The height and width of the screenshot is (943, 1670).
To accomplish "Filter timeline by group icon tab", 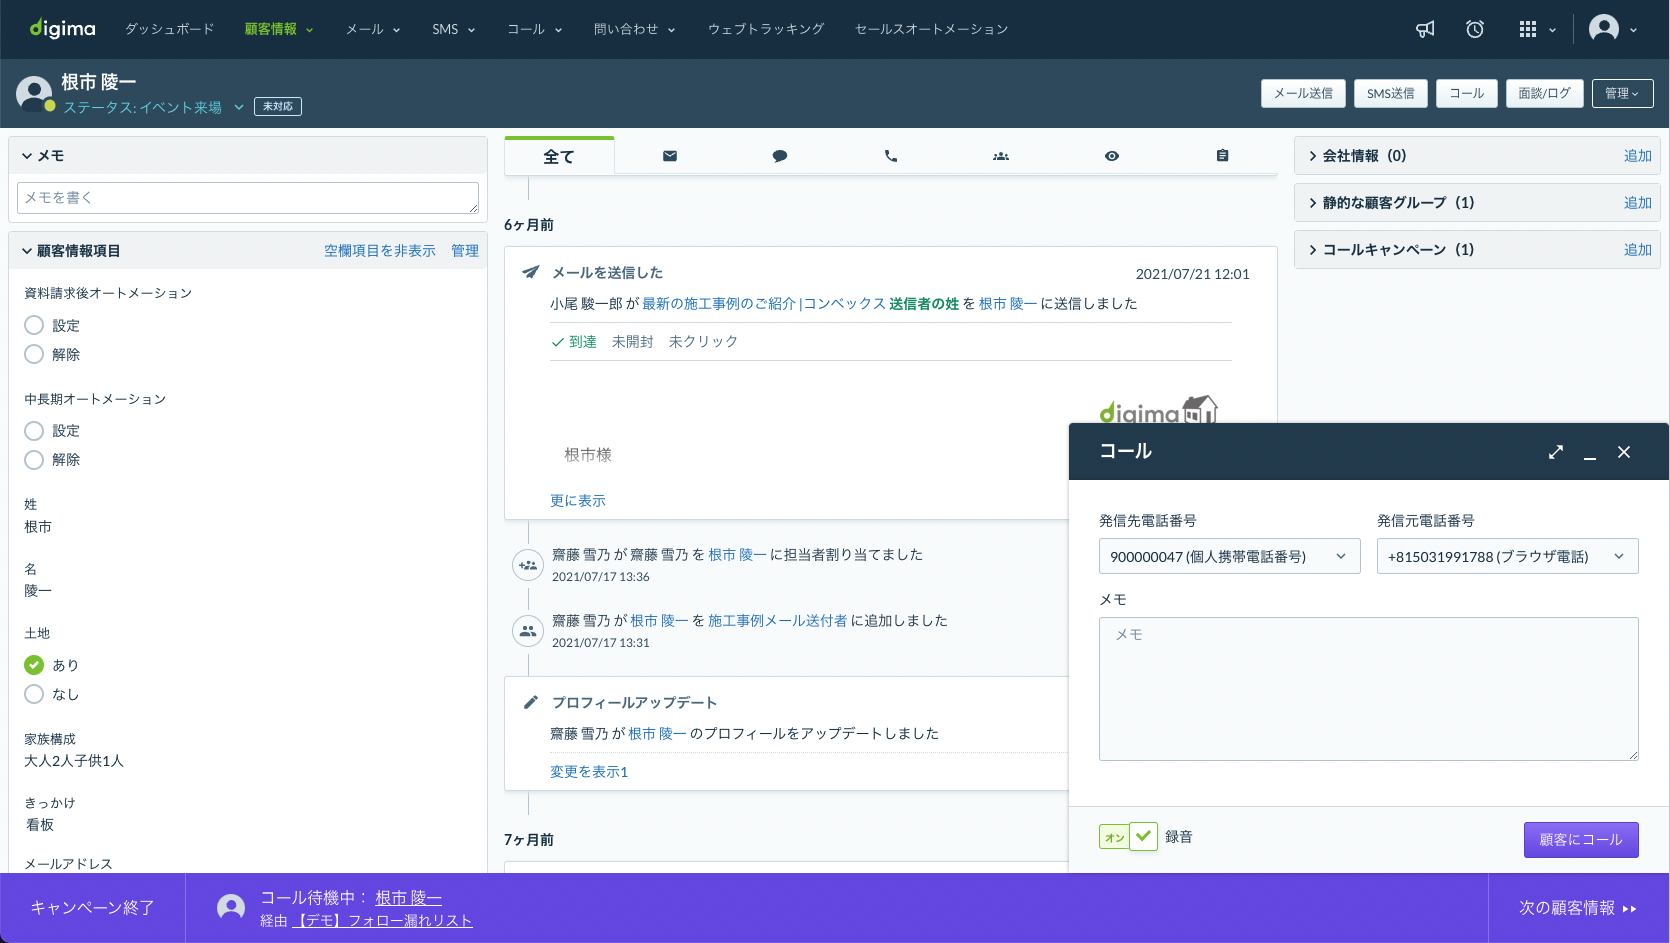I will pyautogui.click(x=1001, y=156).
